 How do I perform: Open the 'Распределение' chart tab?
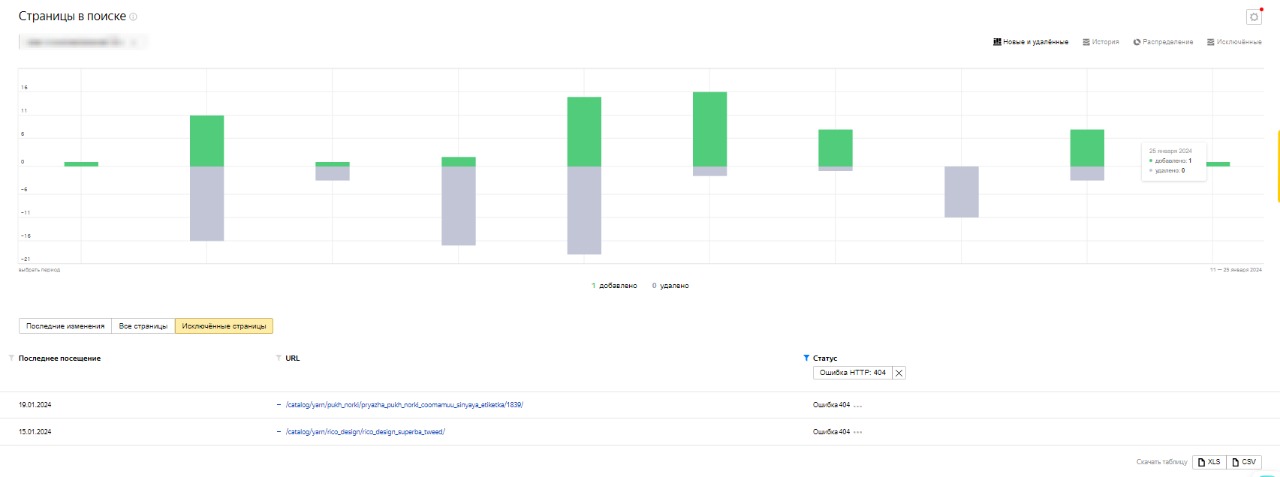[x=1163, y=42]
